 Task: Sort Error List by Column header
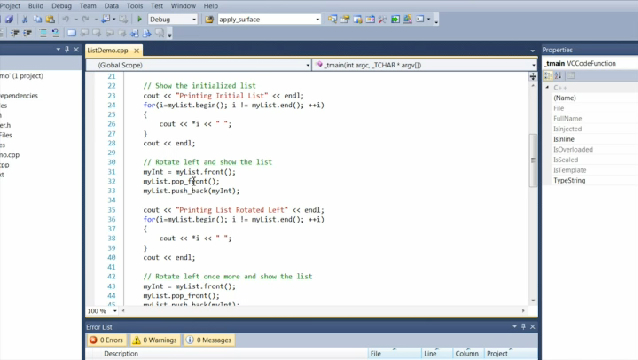pyautogui.click(x=468, y=353)
